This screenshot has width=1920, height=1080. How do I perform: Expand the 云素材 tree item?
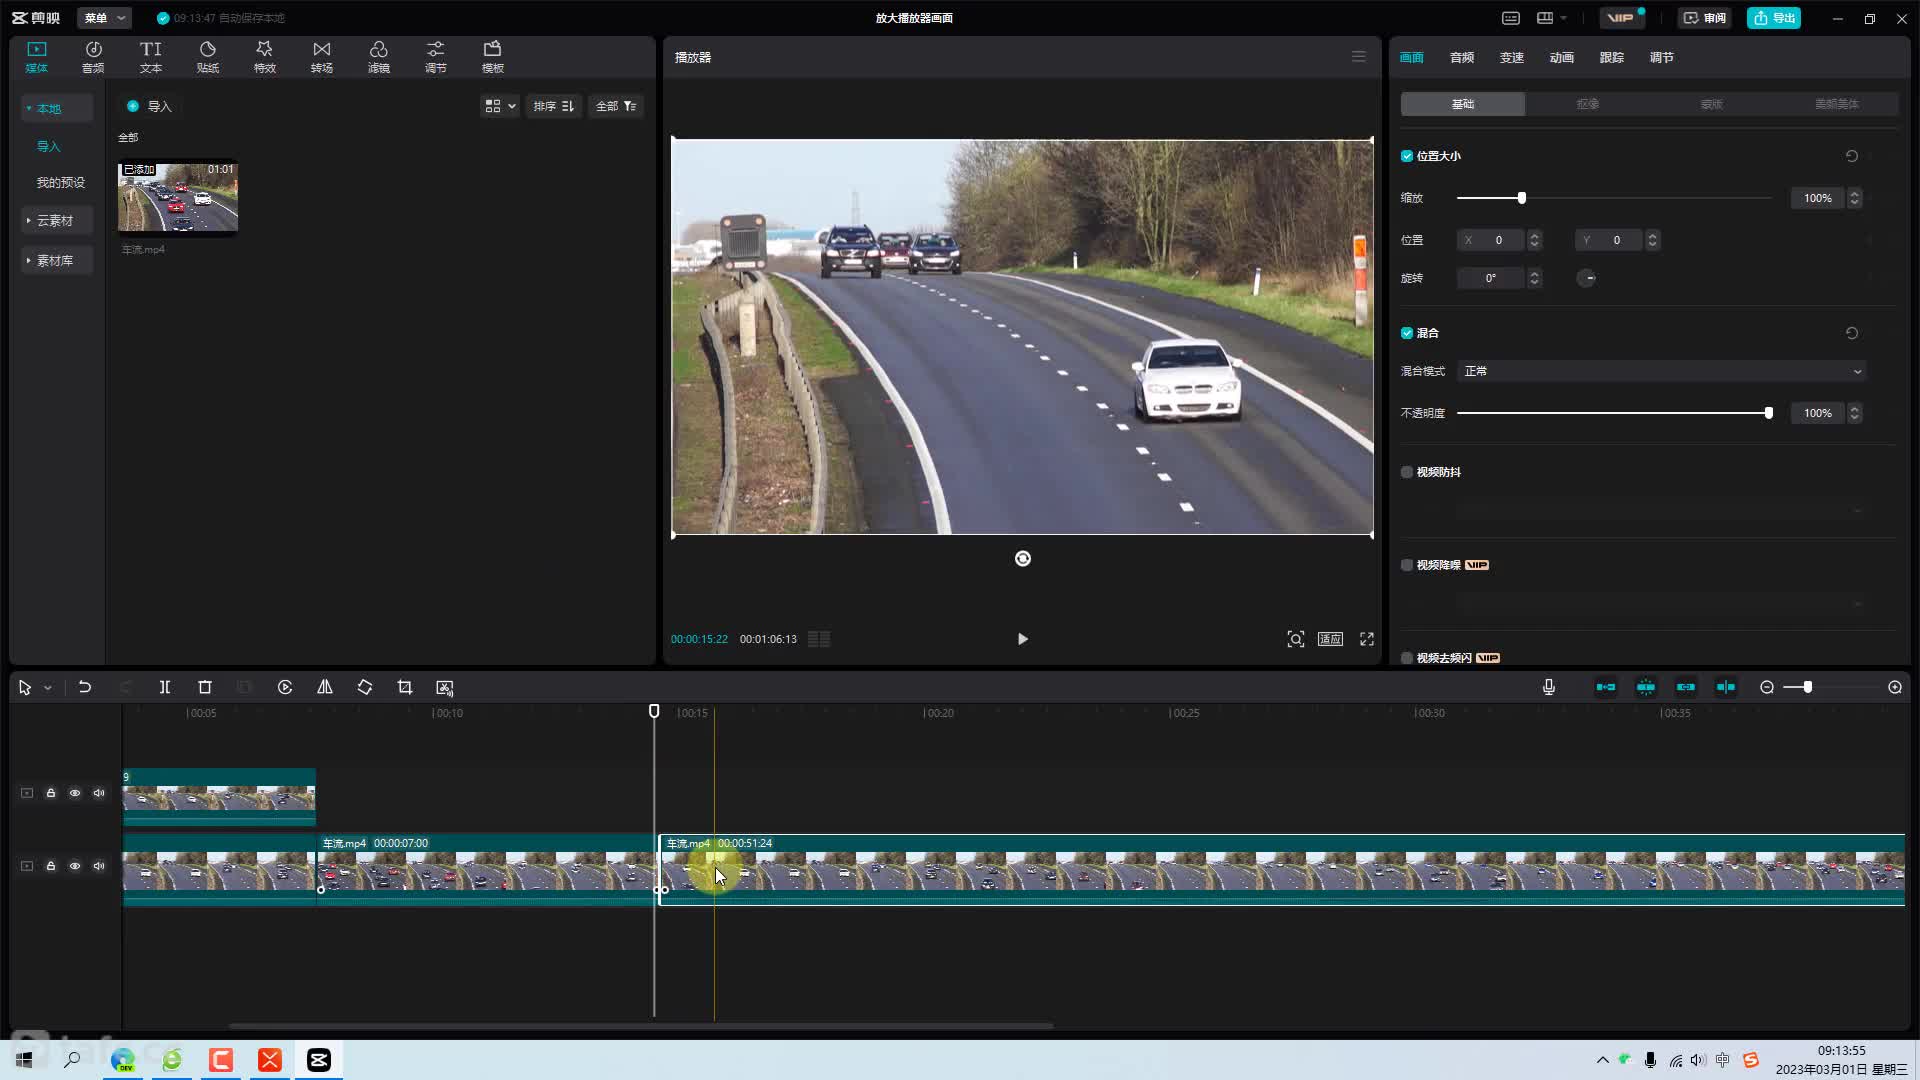tap(56, 220)
